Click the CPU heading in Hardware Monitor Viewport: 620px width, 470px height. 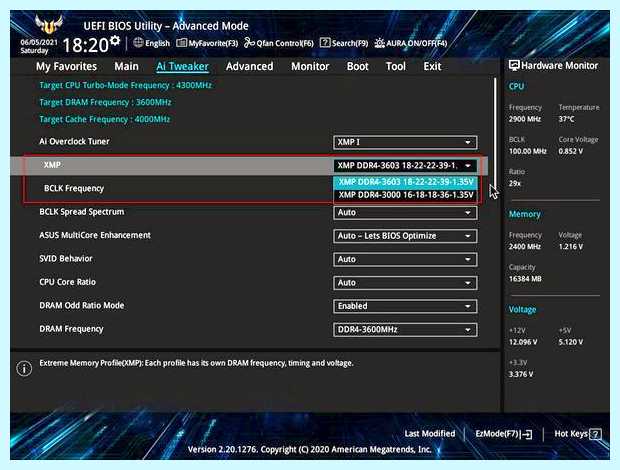pos(516,86)
